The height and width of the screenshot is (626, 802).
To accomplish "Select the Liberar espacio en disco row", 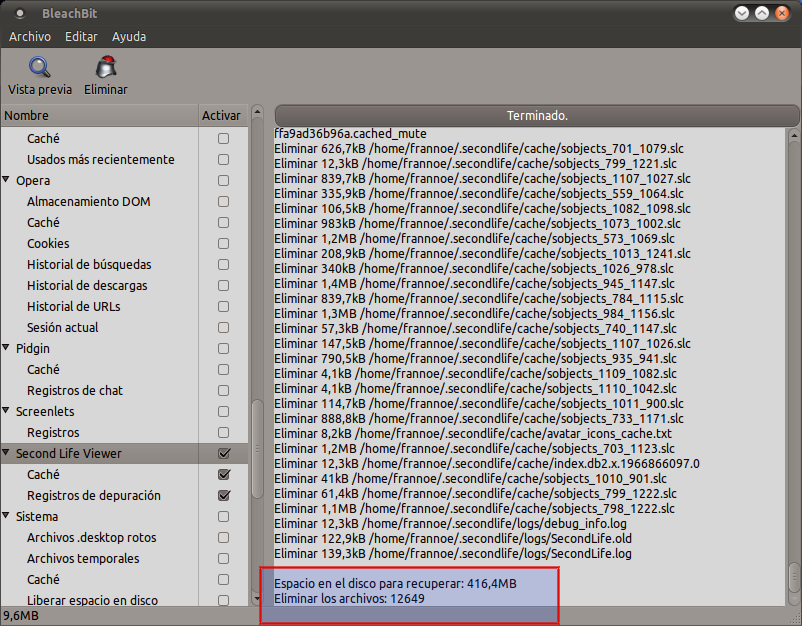I will click(125, 600).
